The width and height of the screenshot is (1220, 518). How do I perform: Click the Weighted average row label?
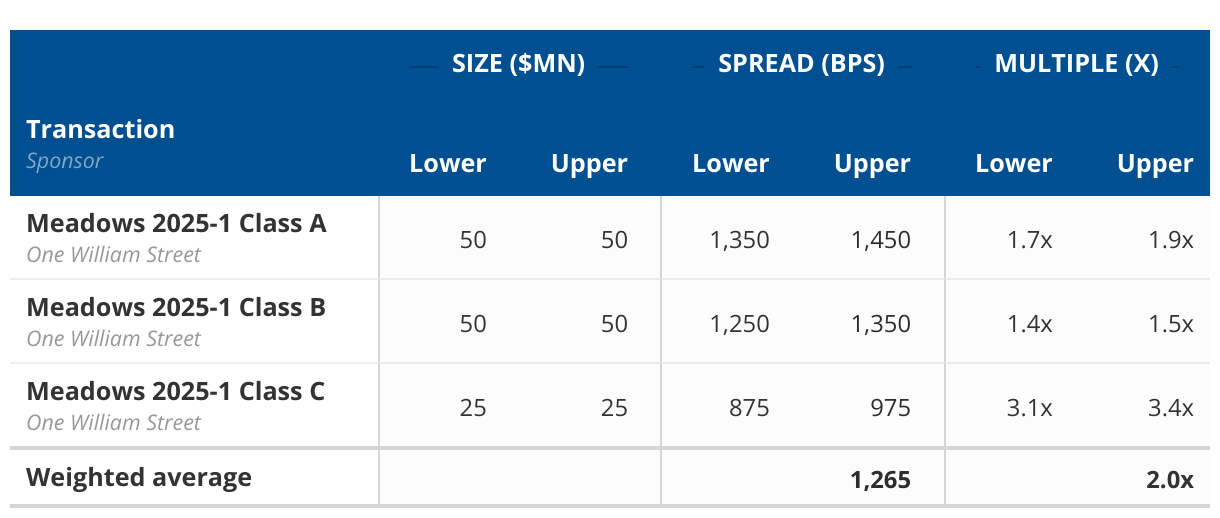click(139, 477)
